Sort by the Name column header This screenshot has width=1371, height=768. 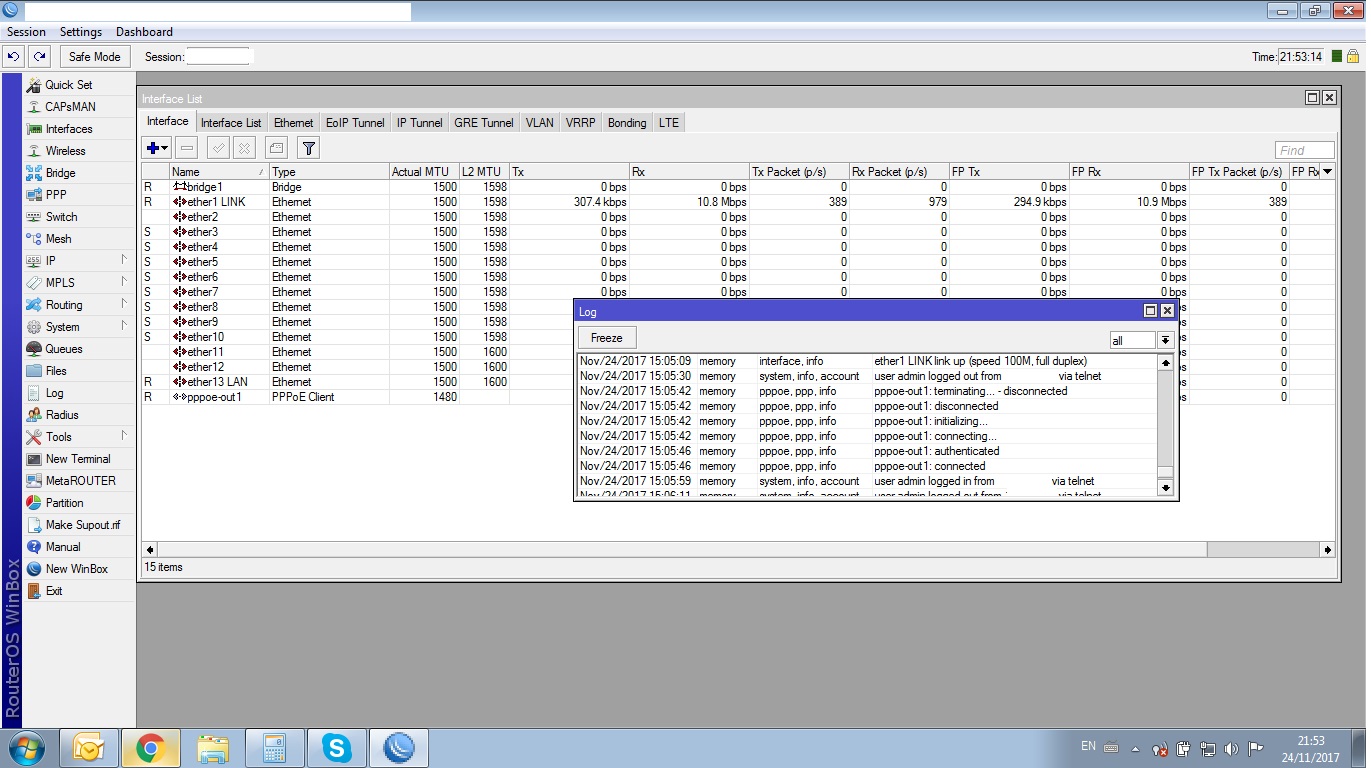click(x=219, y=172)
